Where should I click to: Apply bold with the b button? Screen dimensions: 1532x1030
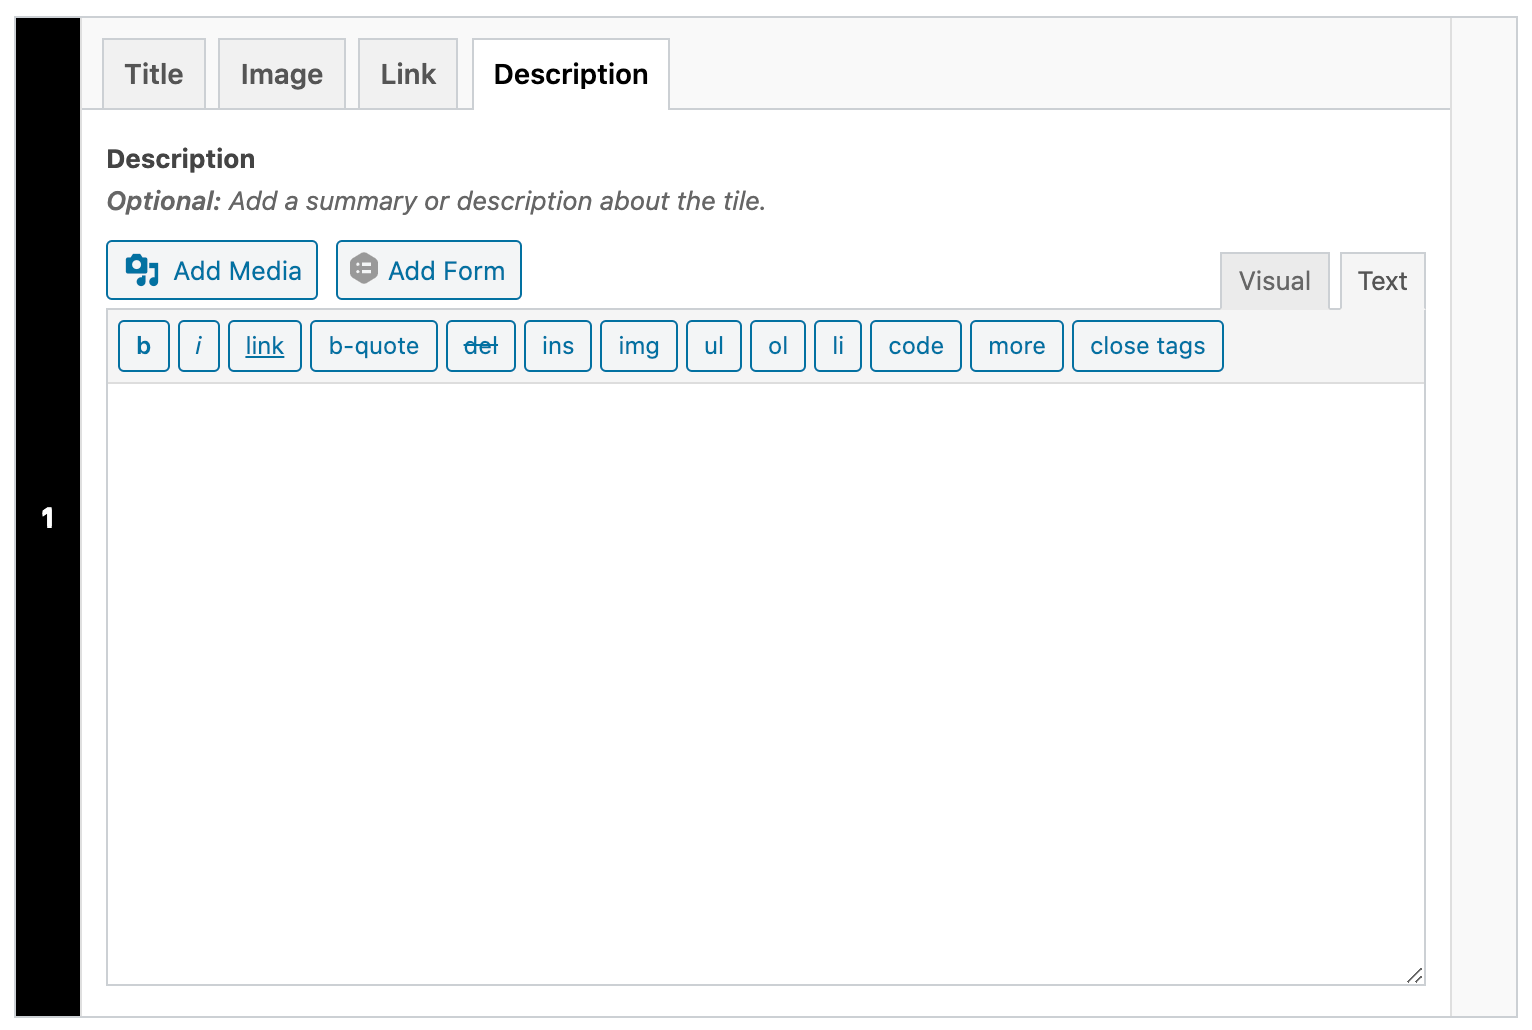(144, 346)
